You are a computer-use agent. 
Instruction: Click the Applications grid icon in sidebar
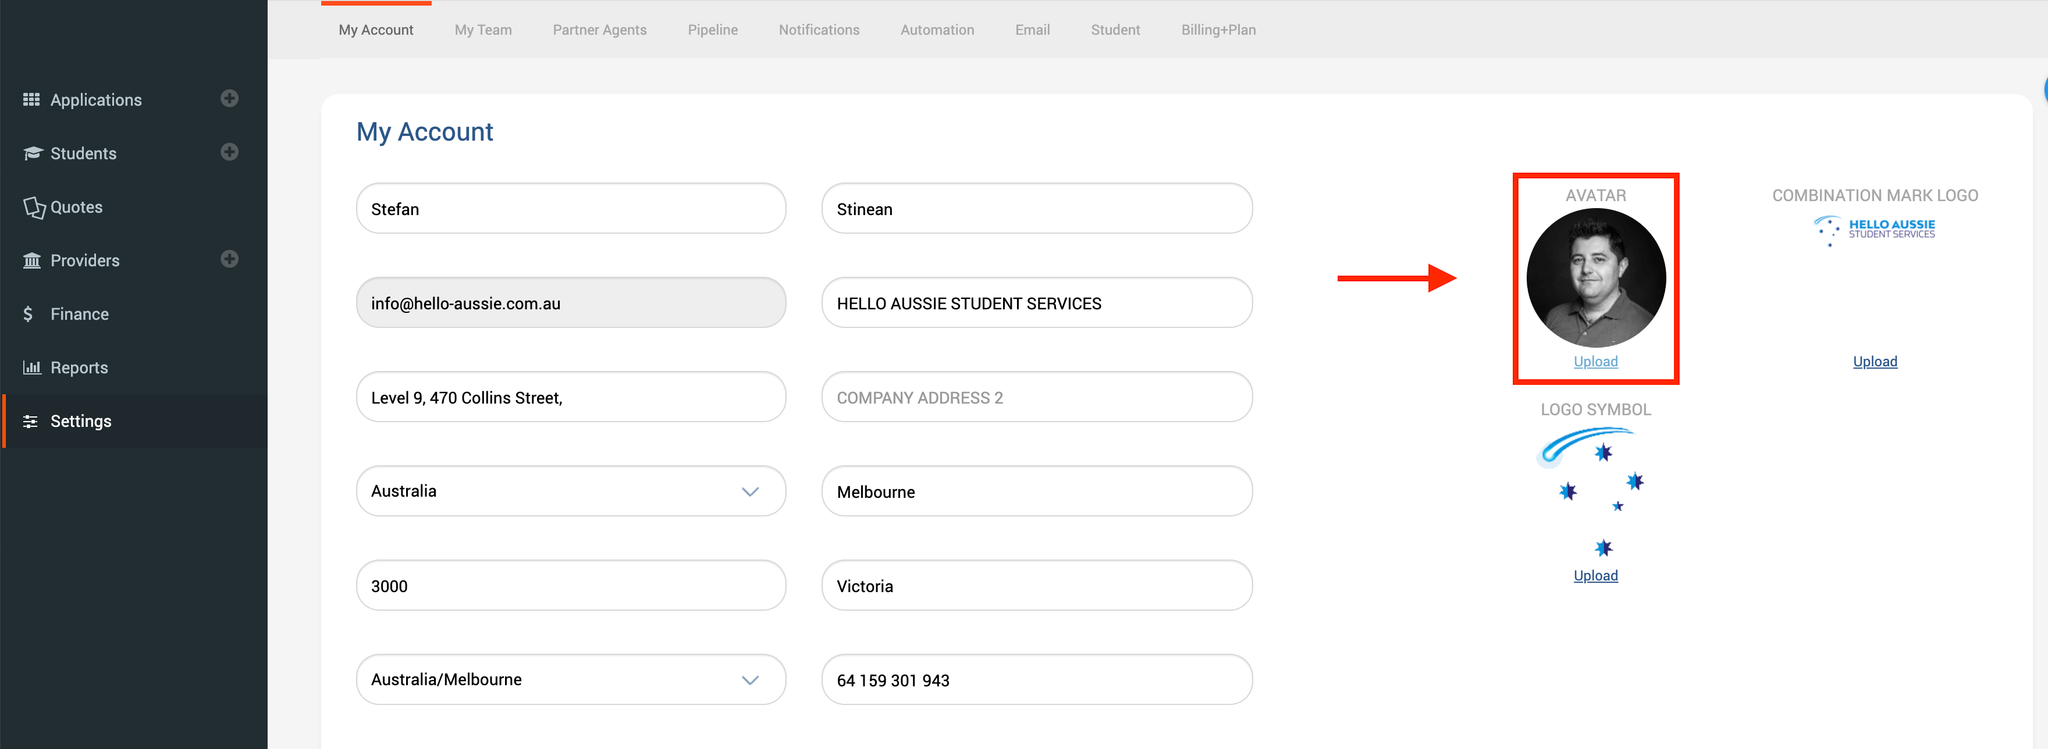32,100
